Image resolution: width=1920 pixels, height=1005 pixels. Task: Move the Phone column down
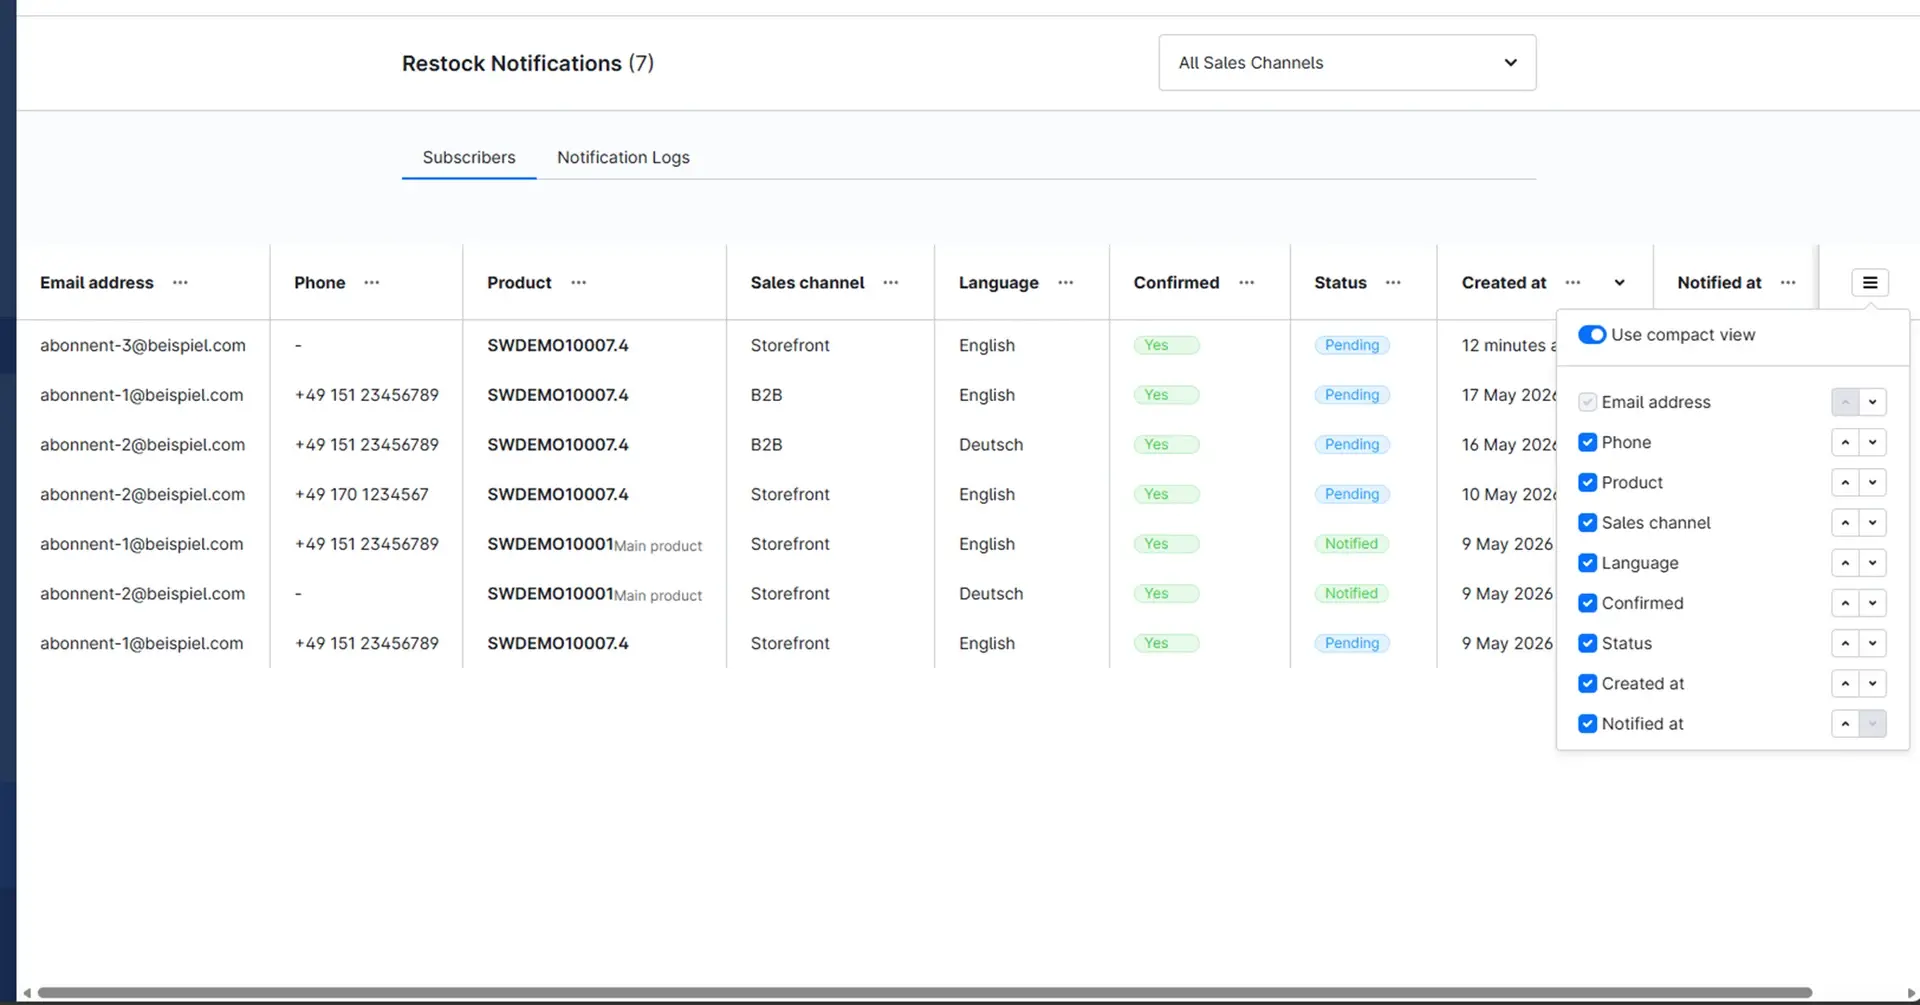(x=1873, y=442)
